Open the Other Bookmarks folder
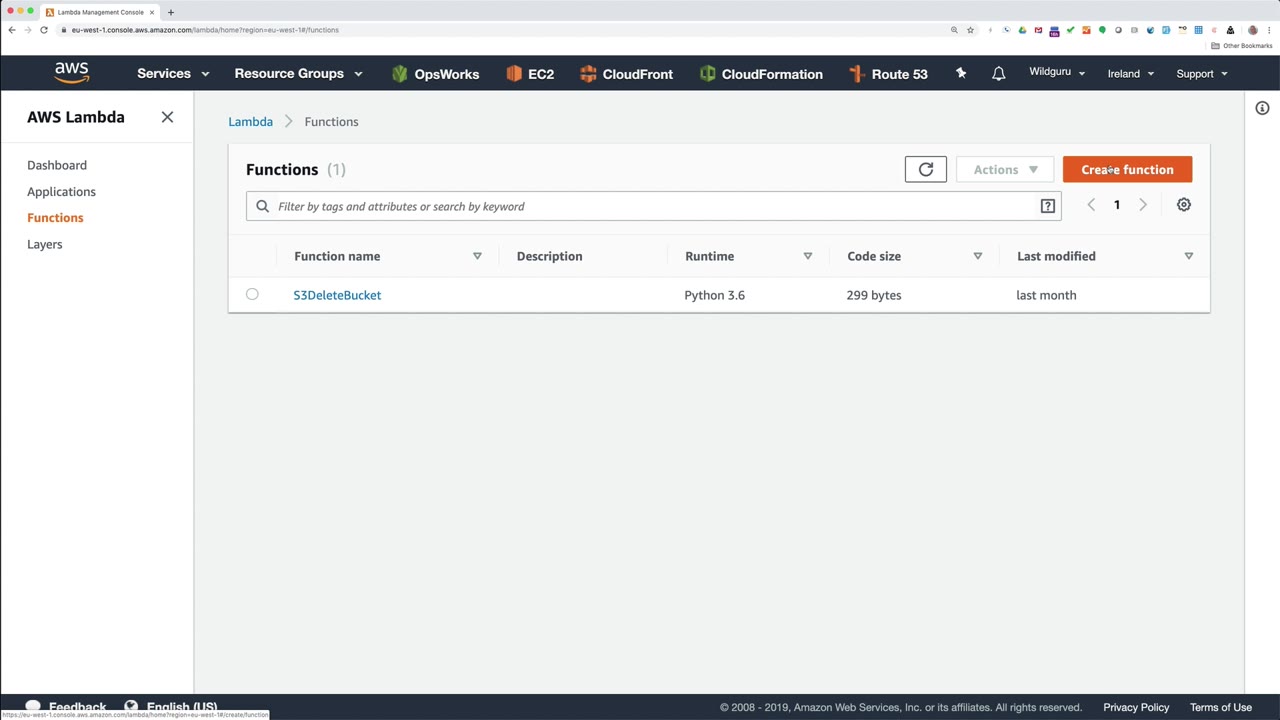The image size is (1280, 720). point(1242,46)
